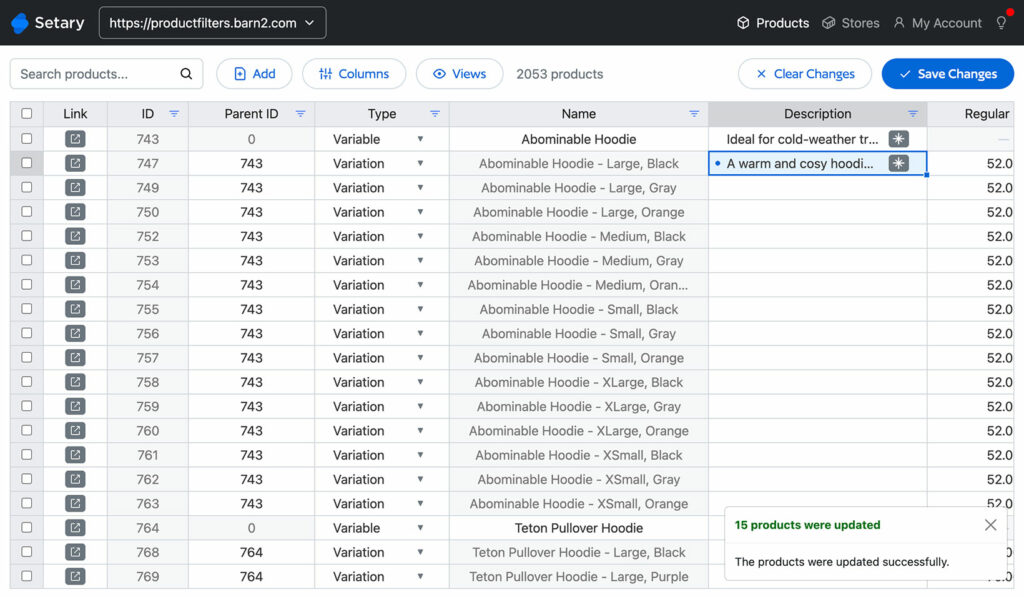Open Type dropdown for product 769

click(x=421, y=576)
